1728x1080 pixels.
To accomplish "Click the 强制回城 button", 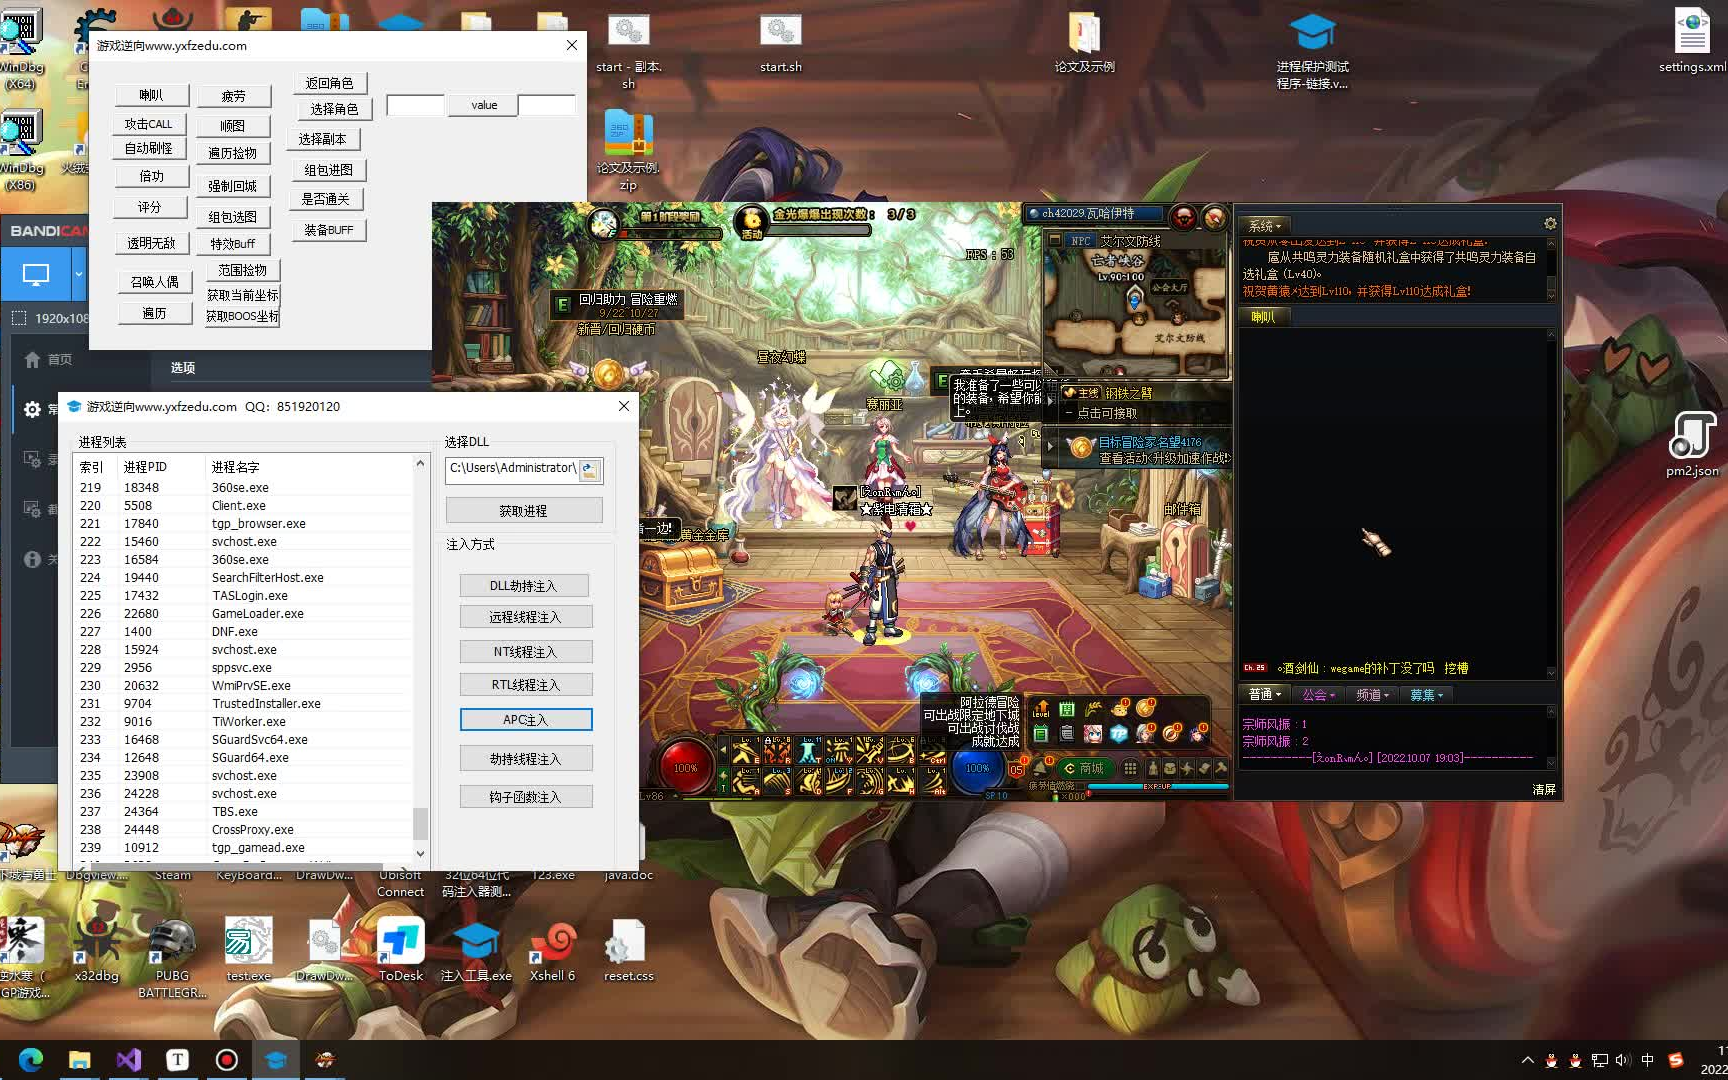I will point(232,186).
